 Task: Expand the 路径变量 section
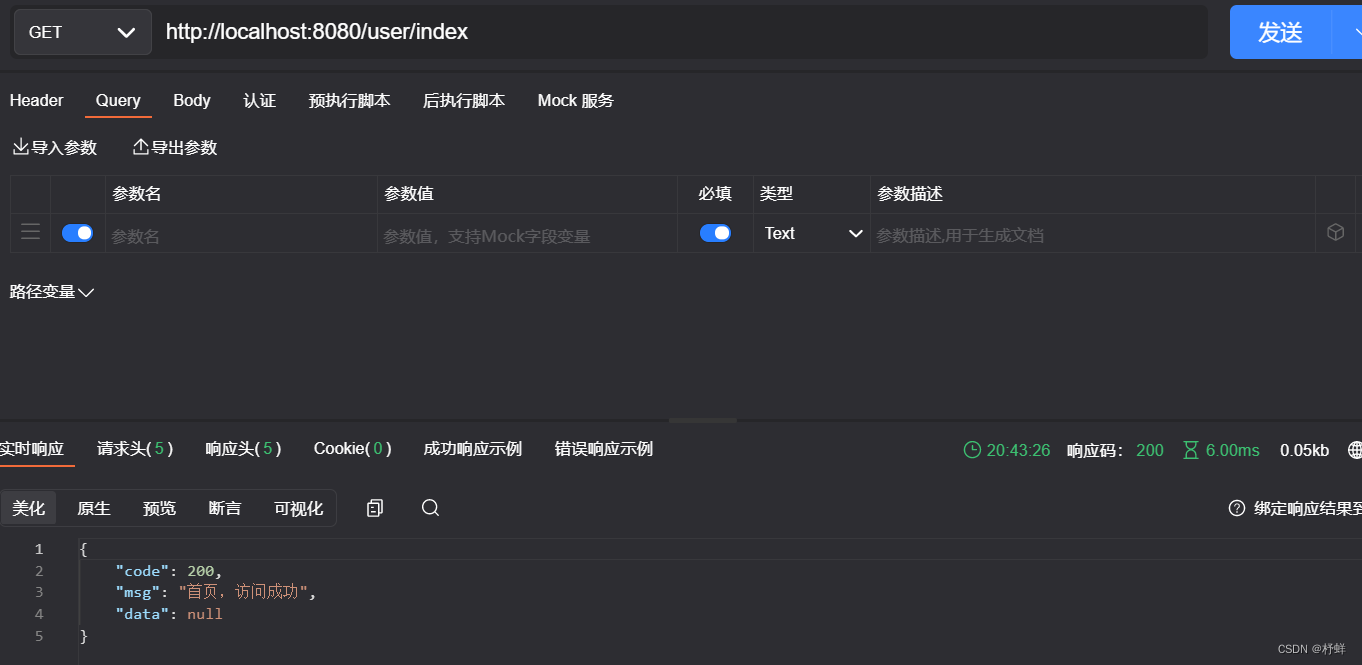click(x=52, y=292)
